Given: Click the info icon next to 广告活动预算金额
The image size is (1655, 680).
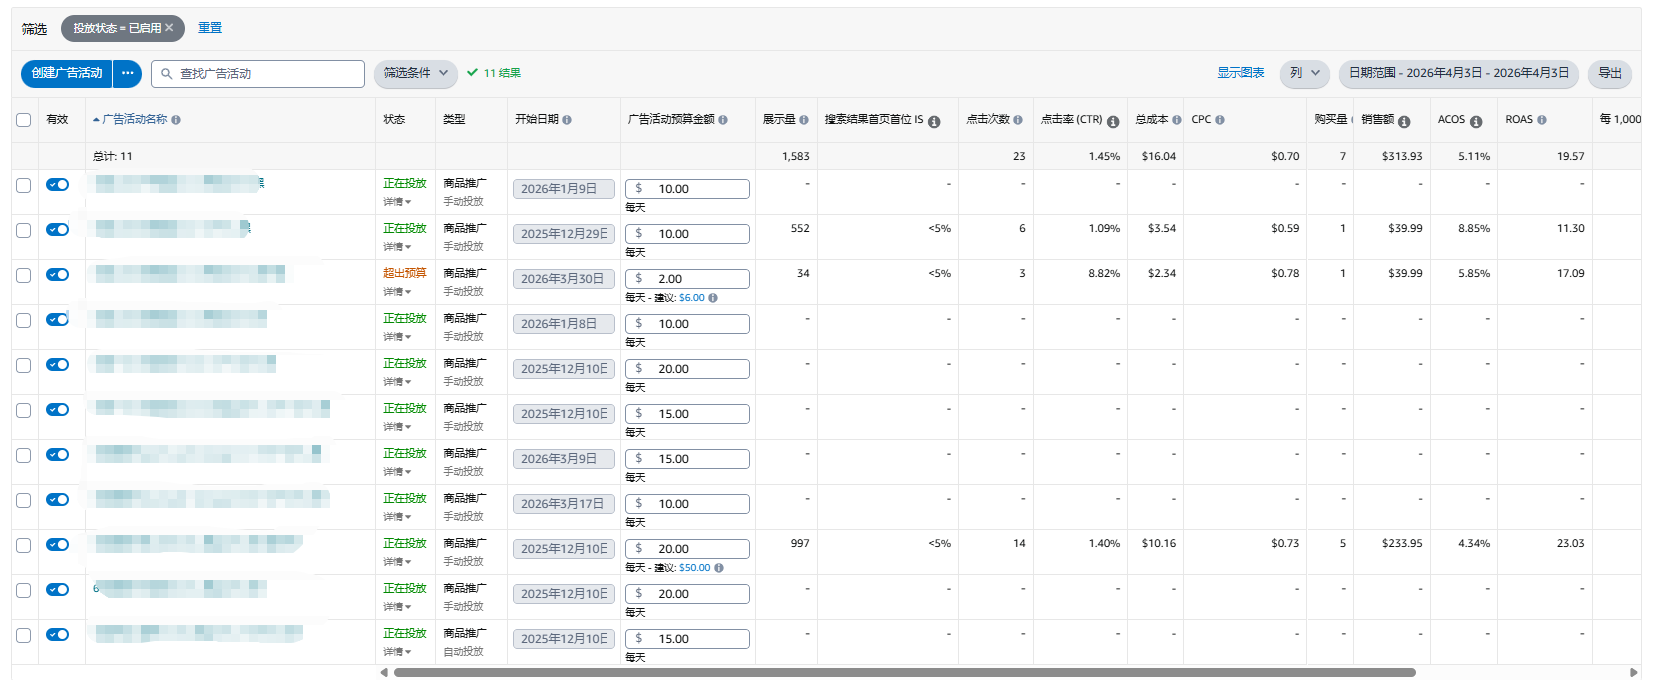Looking at the screenshot, I should click(723, 120).
